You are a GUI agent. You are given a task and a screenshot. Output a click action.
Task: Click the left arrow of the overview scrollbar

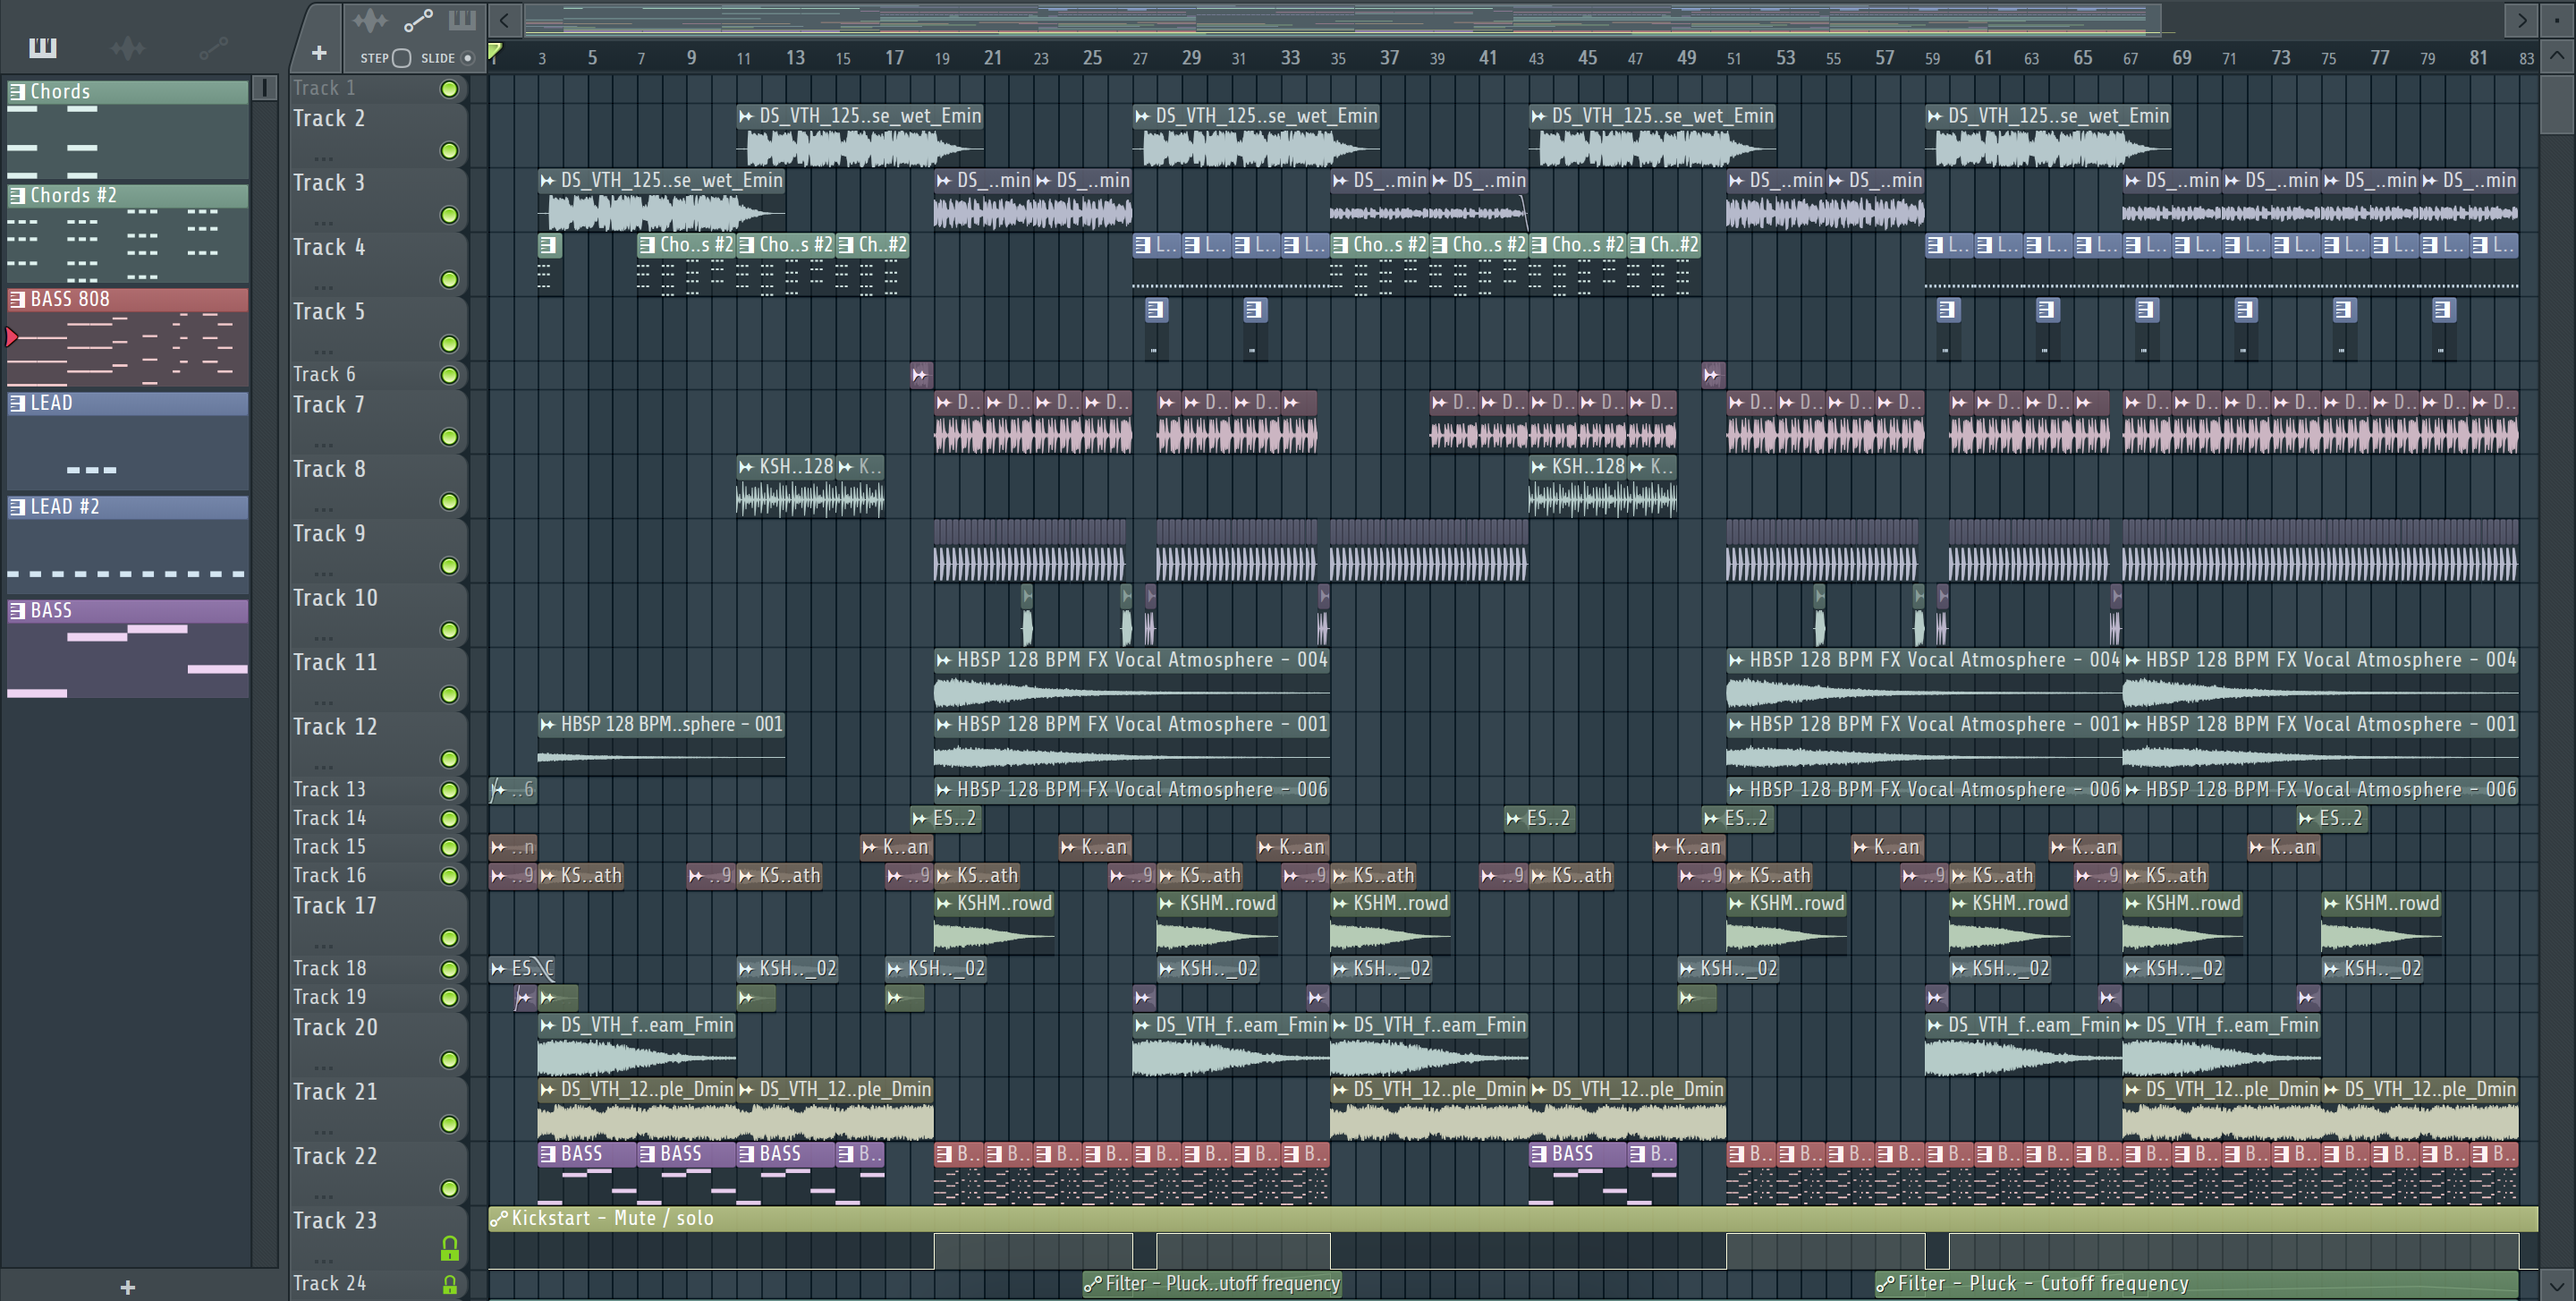[505, 20]
